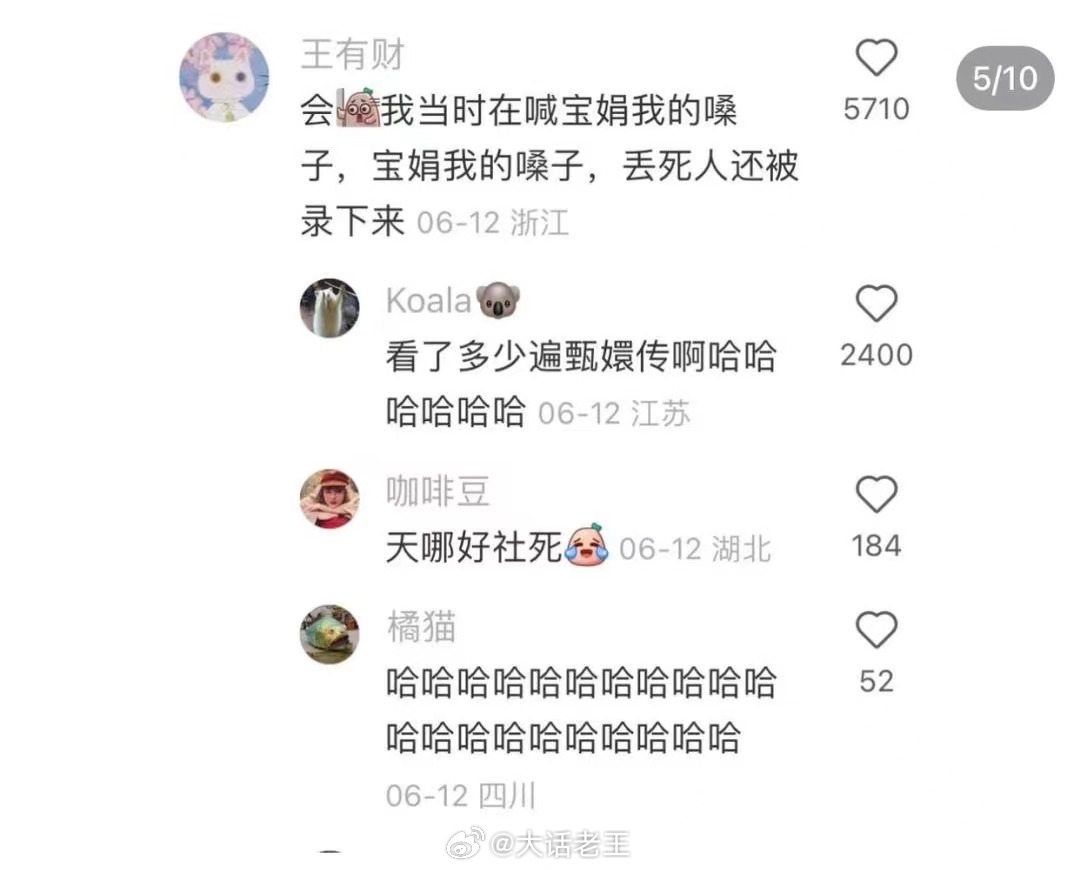Like 橘猫's reply with the heart icon
This screenshot has width=1080, height=870.
(876, 630)
